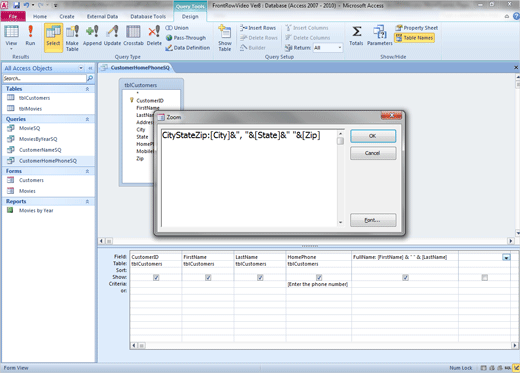Screen dimensions: 520x373
Task: Click the Pass-Through query option
Action: pyautogui.click(x=186, y=38)
